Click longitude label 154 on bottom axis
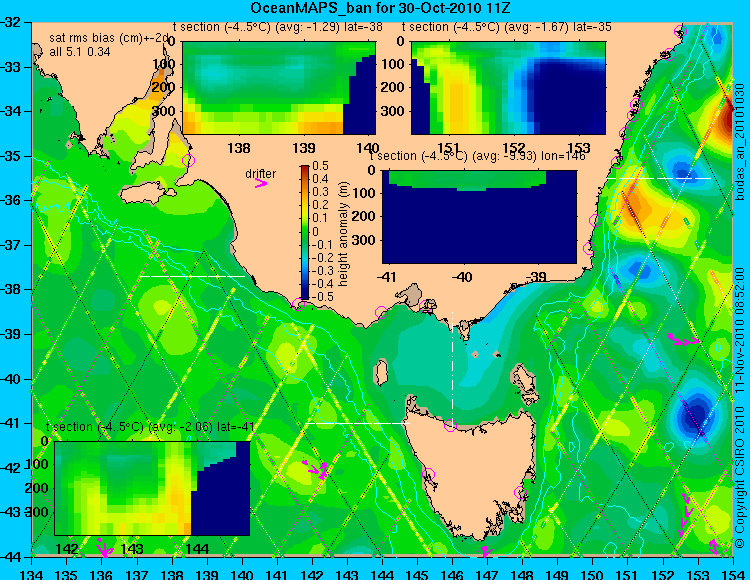Image resolution: width=750 pixels, height=580 pixels. tap(733, 574)
